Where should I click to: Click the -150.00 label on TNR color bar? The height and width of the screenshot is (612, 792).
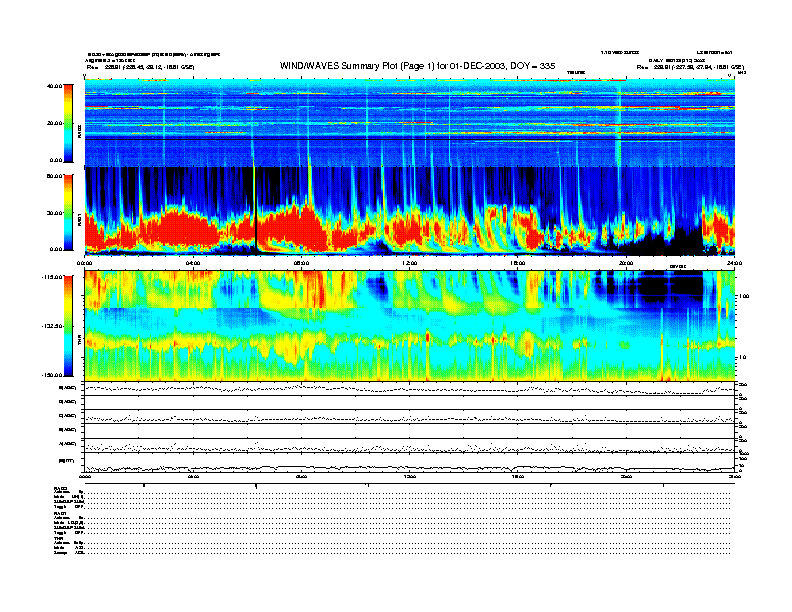[52, 375]
